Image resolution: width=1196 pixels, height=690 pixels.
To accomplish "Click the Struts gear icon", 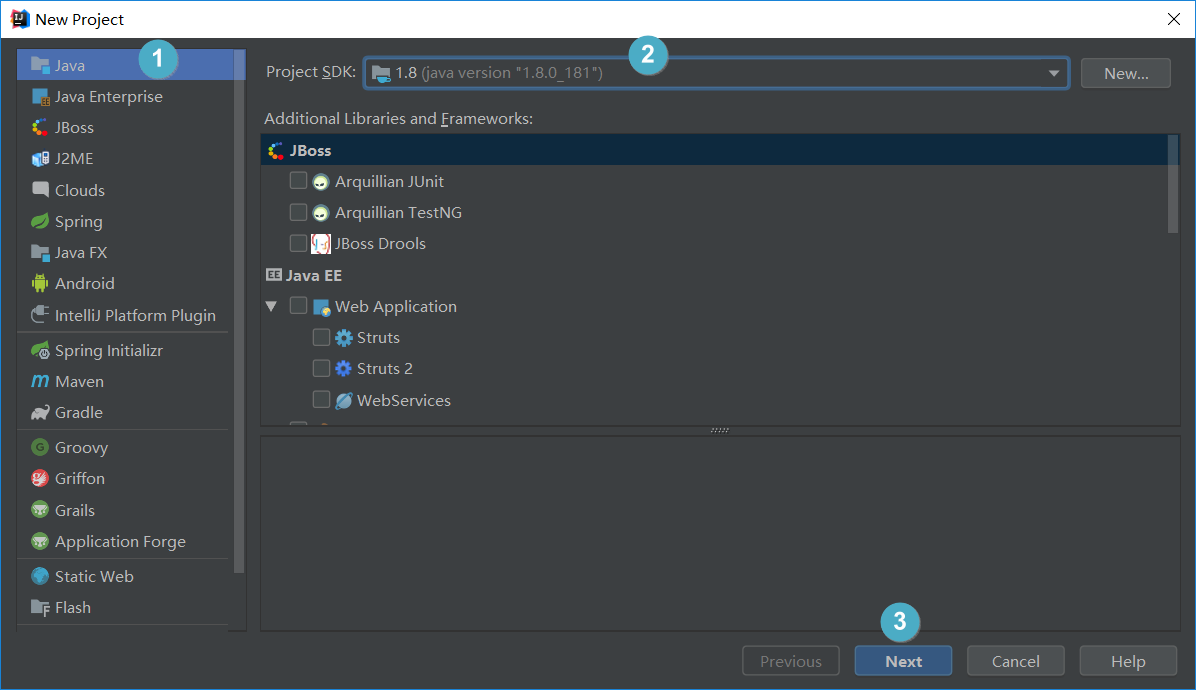I will [x=344, y=338].
